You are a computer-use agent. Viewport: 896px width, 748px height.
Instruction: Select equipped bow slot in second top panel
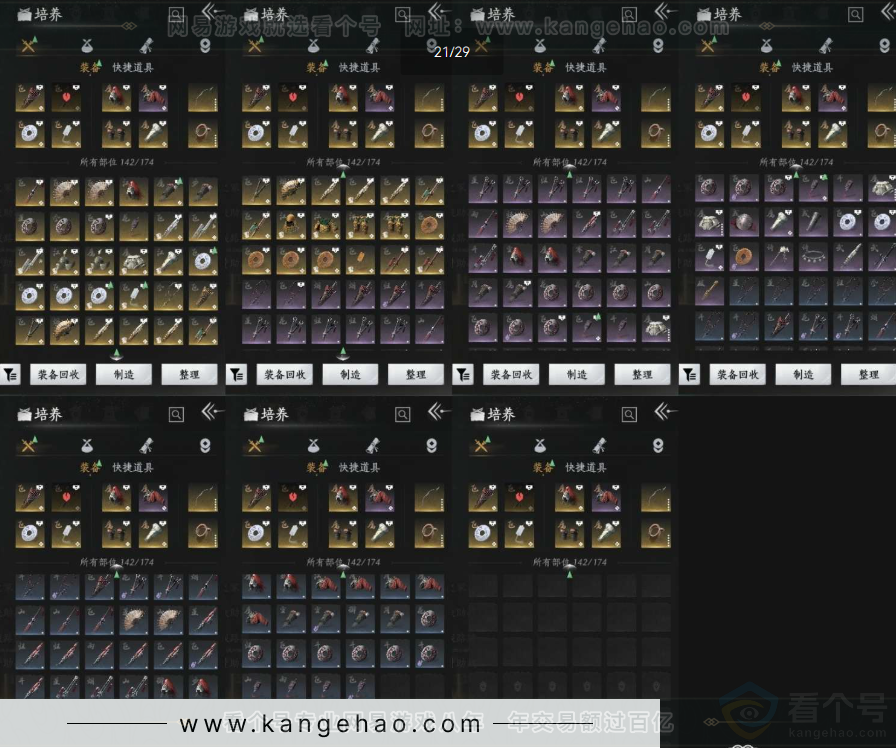click(430, 97)
